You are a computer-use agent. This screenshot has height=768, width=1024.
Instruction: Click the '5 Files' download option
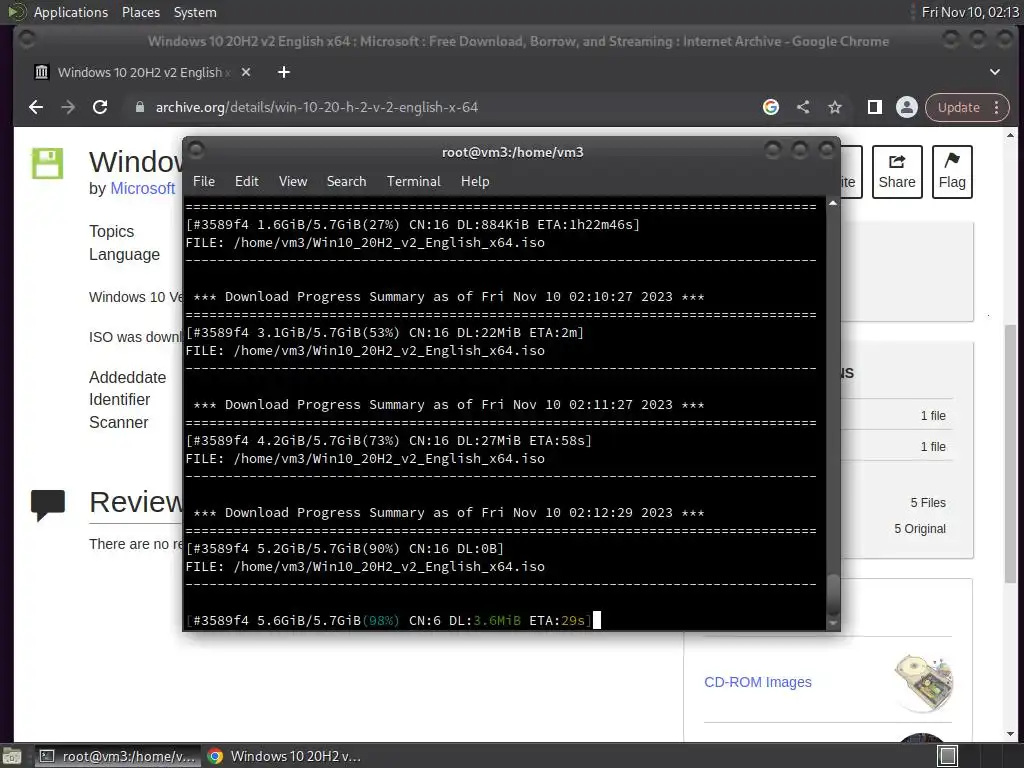click(927, 503)
